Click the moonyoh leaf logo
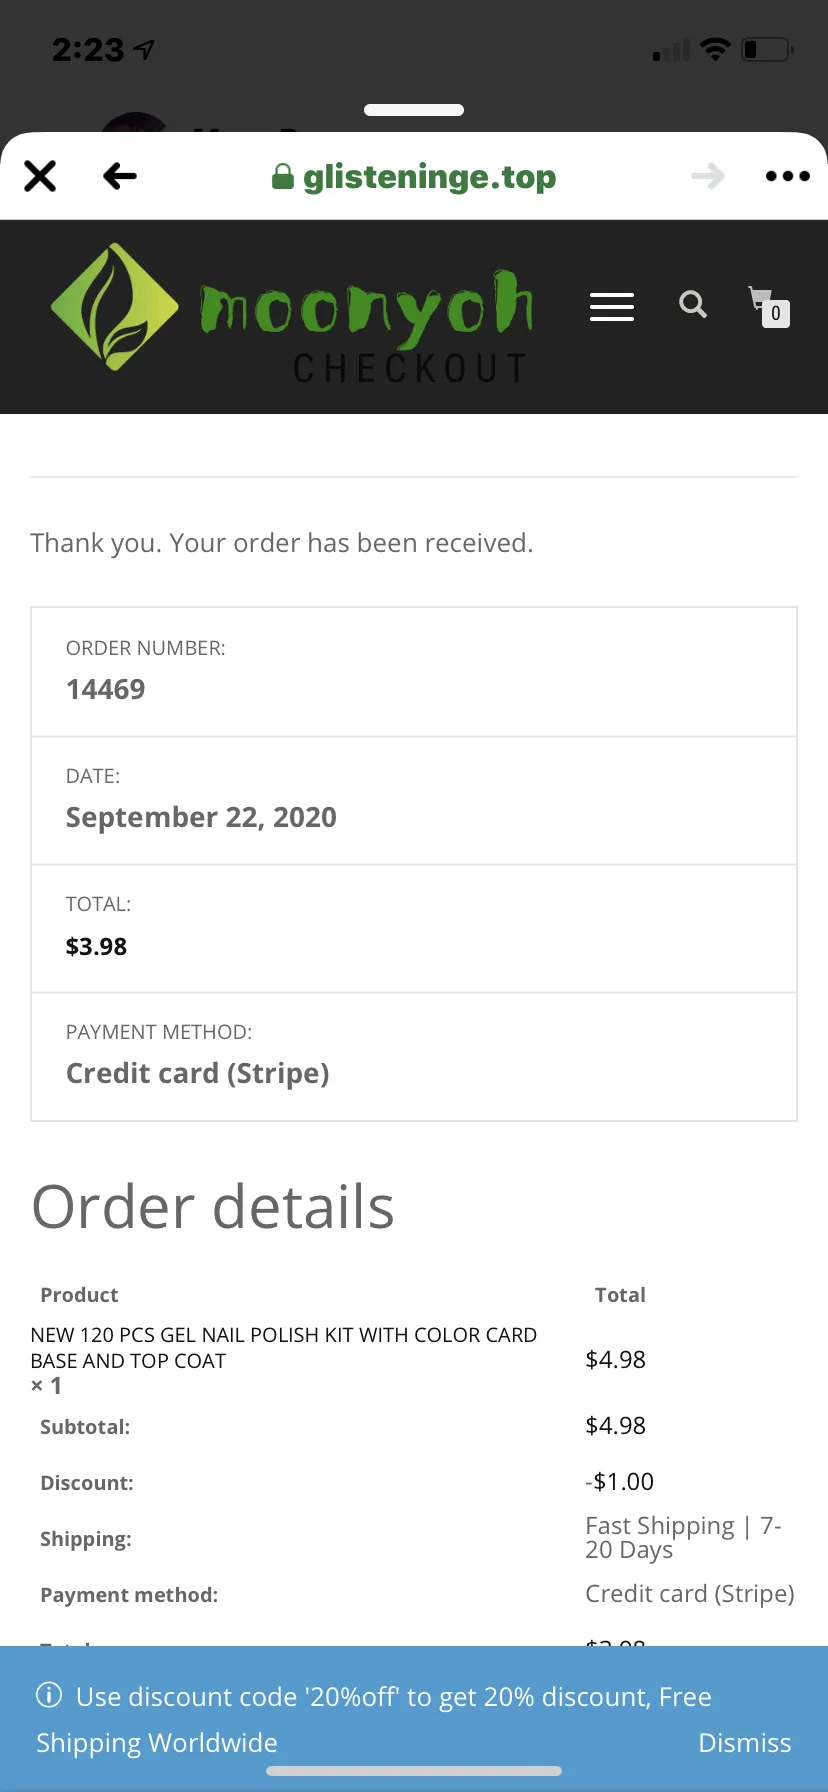Viewport: 828px width, 1792px height. click(x=114, y=307)
